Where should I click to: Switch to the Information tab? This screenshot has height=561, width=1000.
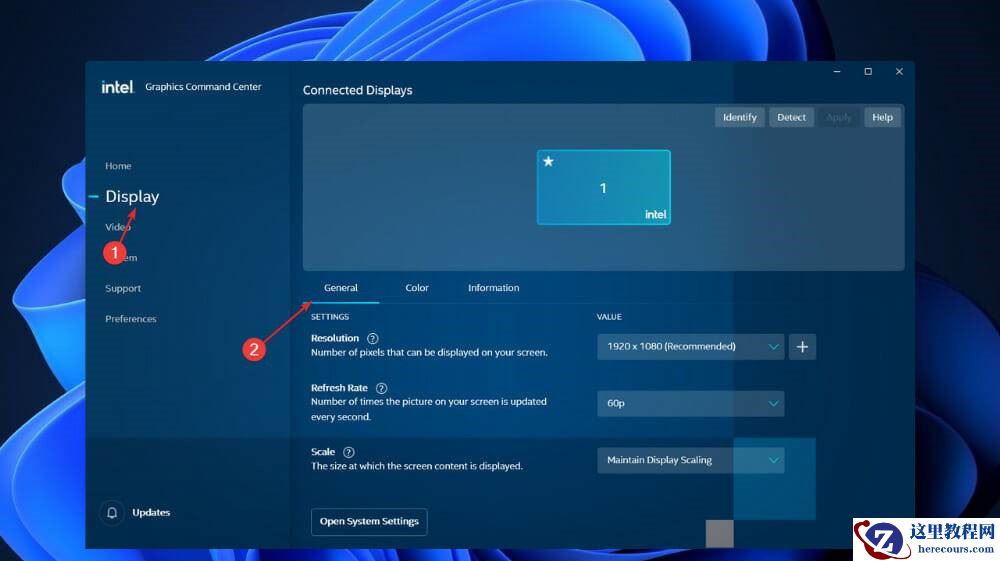(x=494, y=288)
